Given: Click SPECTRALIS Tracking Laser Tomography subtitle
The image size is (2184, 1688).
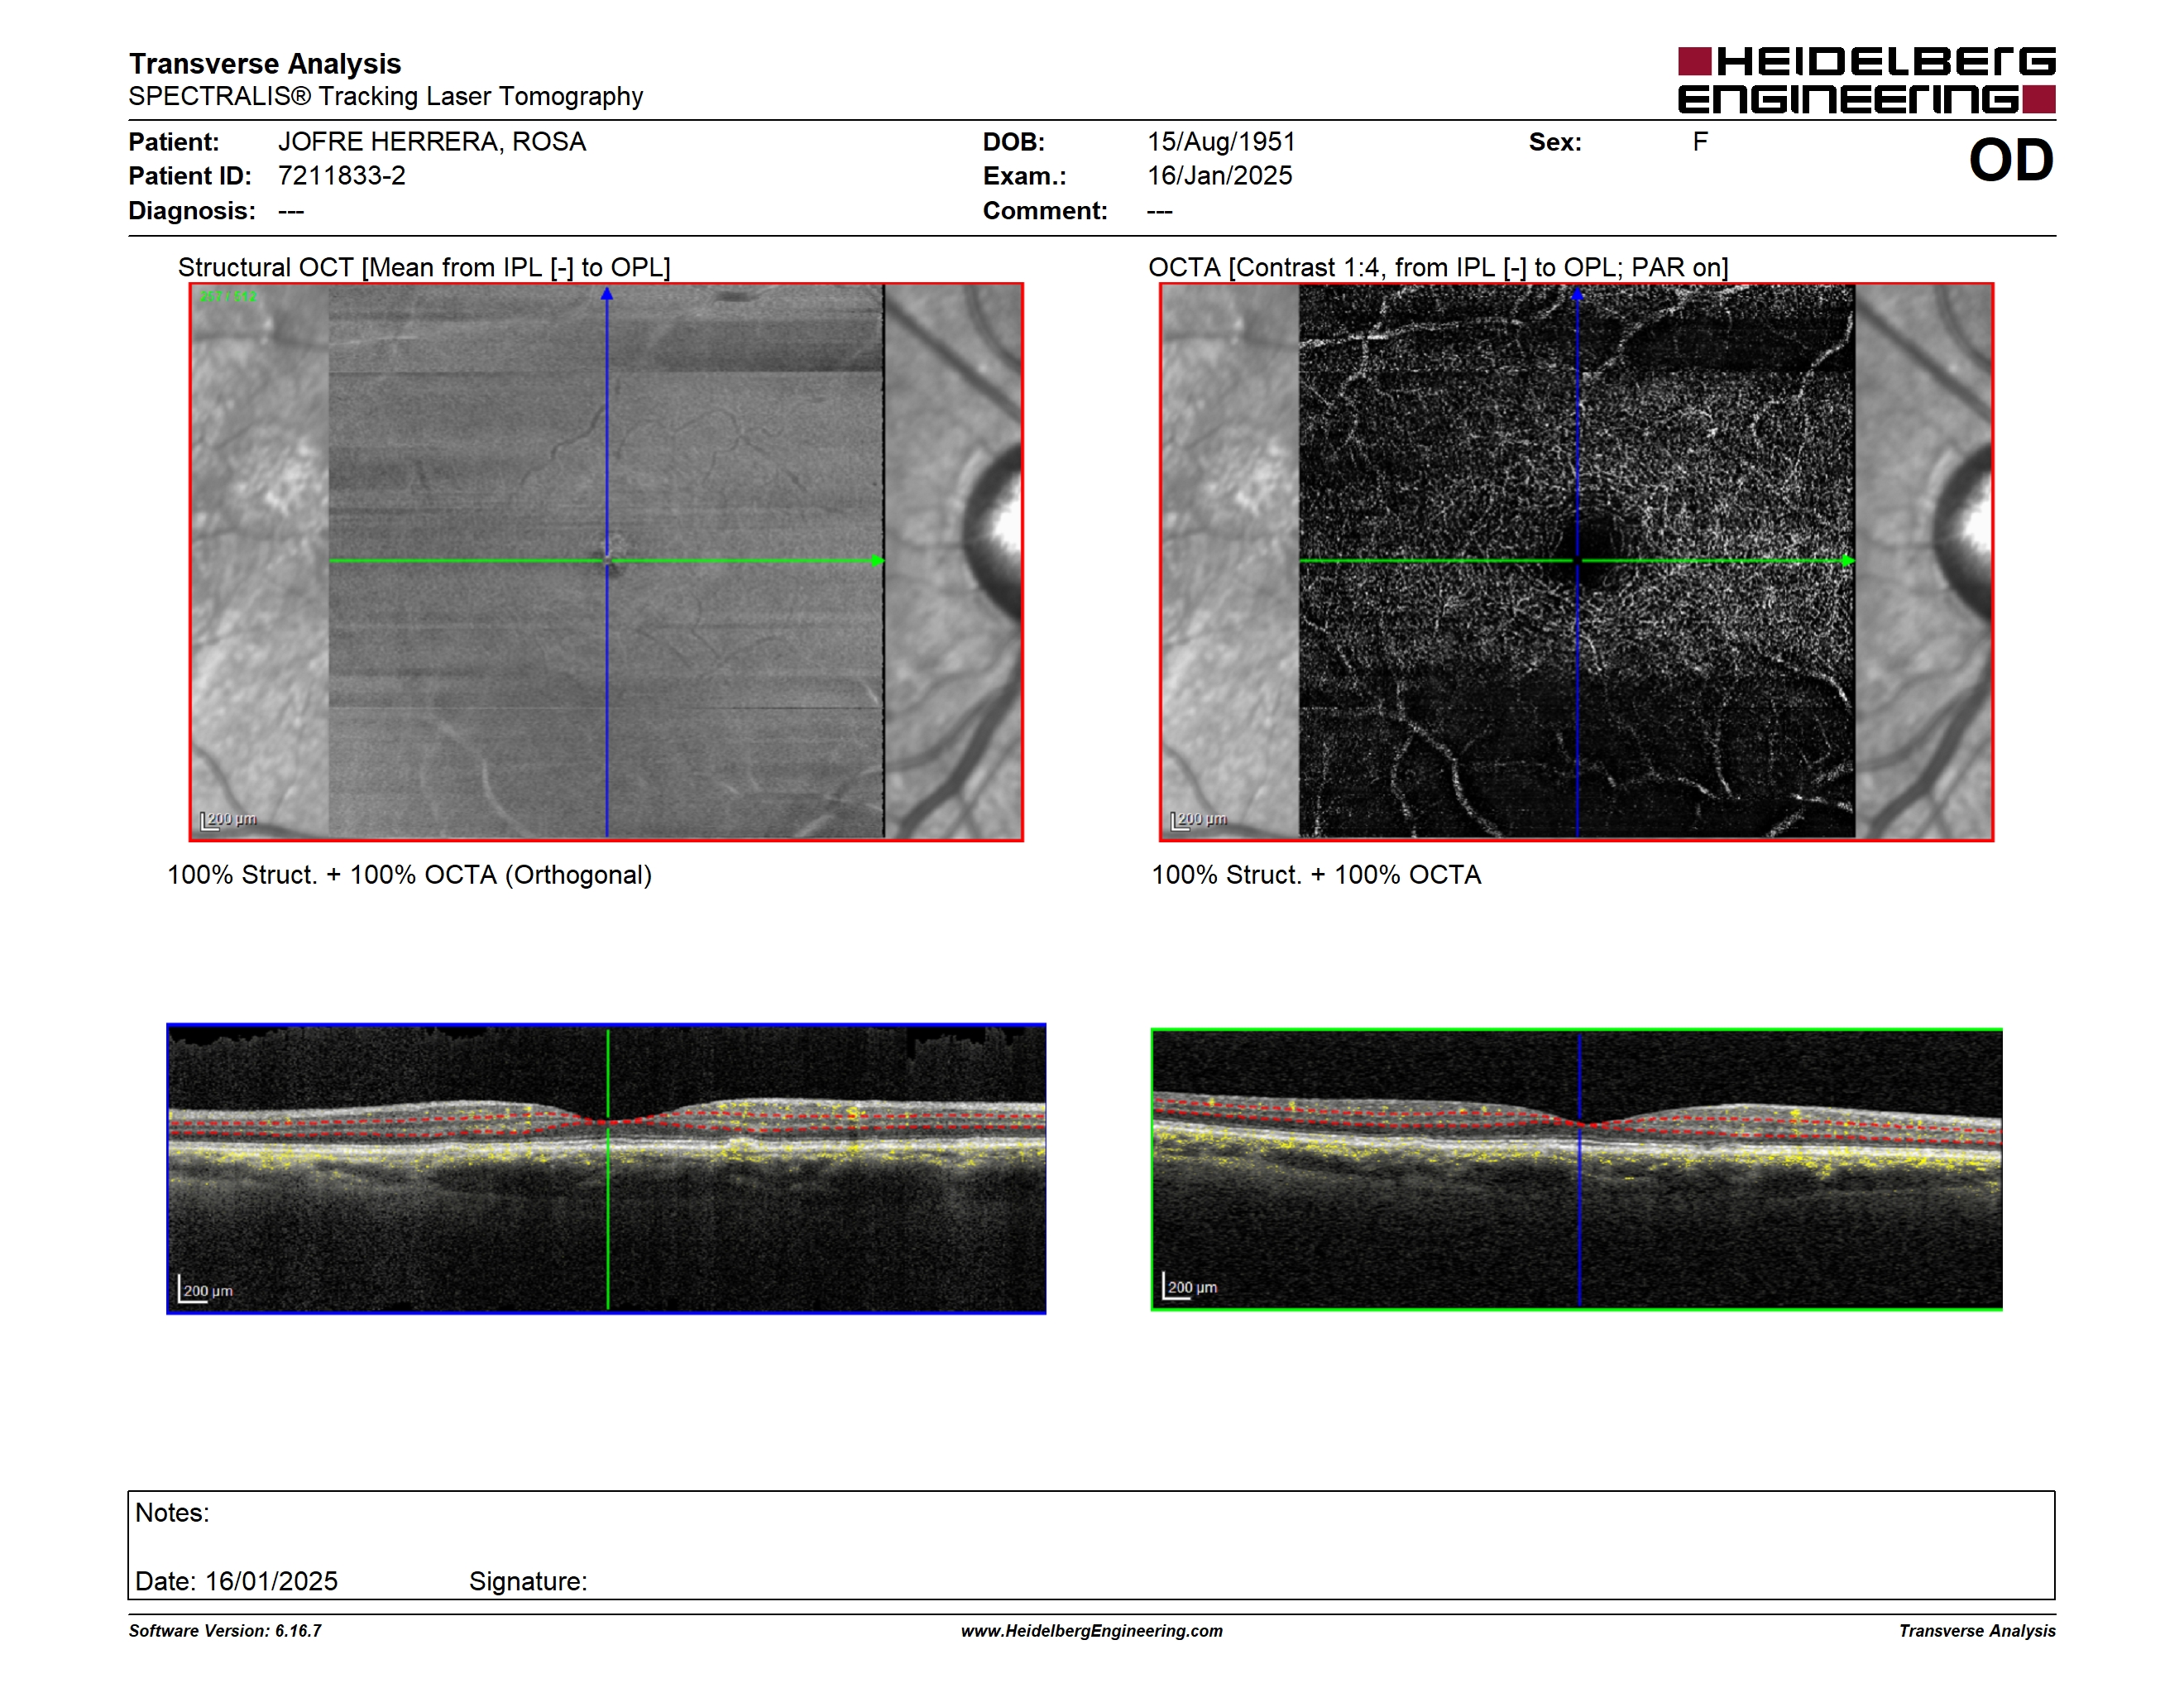Looking at the screenshot, I should pyautogui.click(x=386, y=97).
